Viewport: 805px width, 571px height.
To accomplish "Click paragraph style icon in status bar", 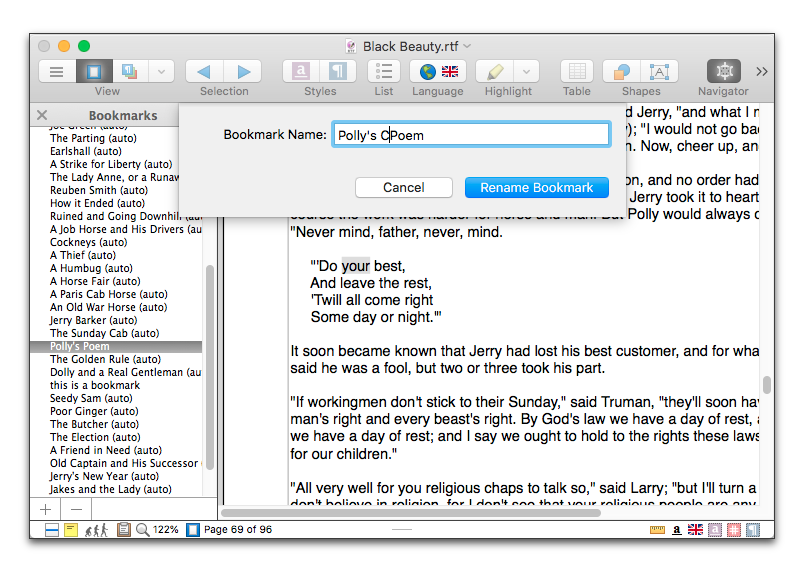I will coord(753,529).
